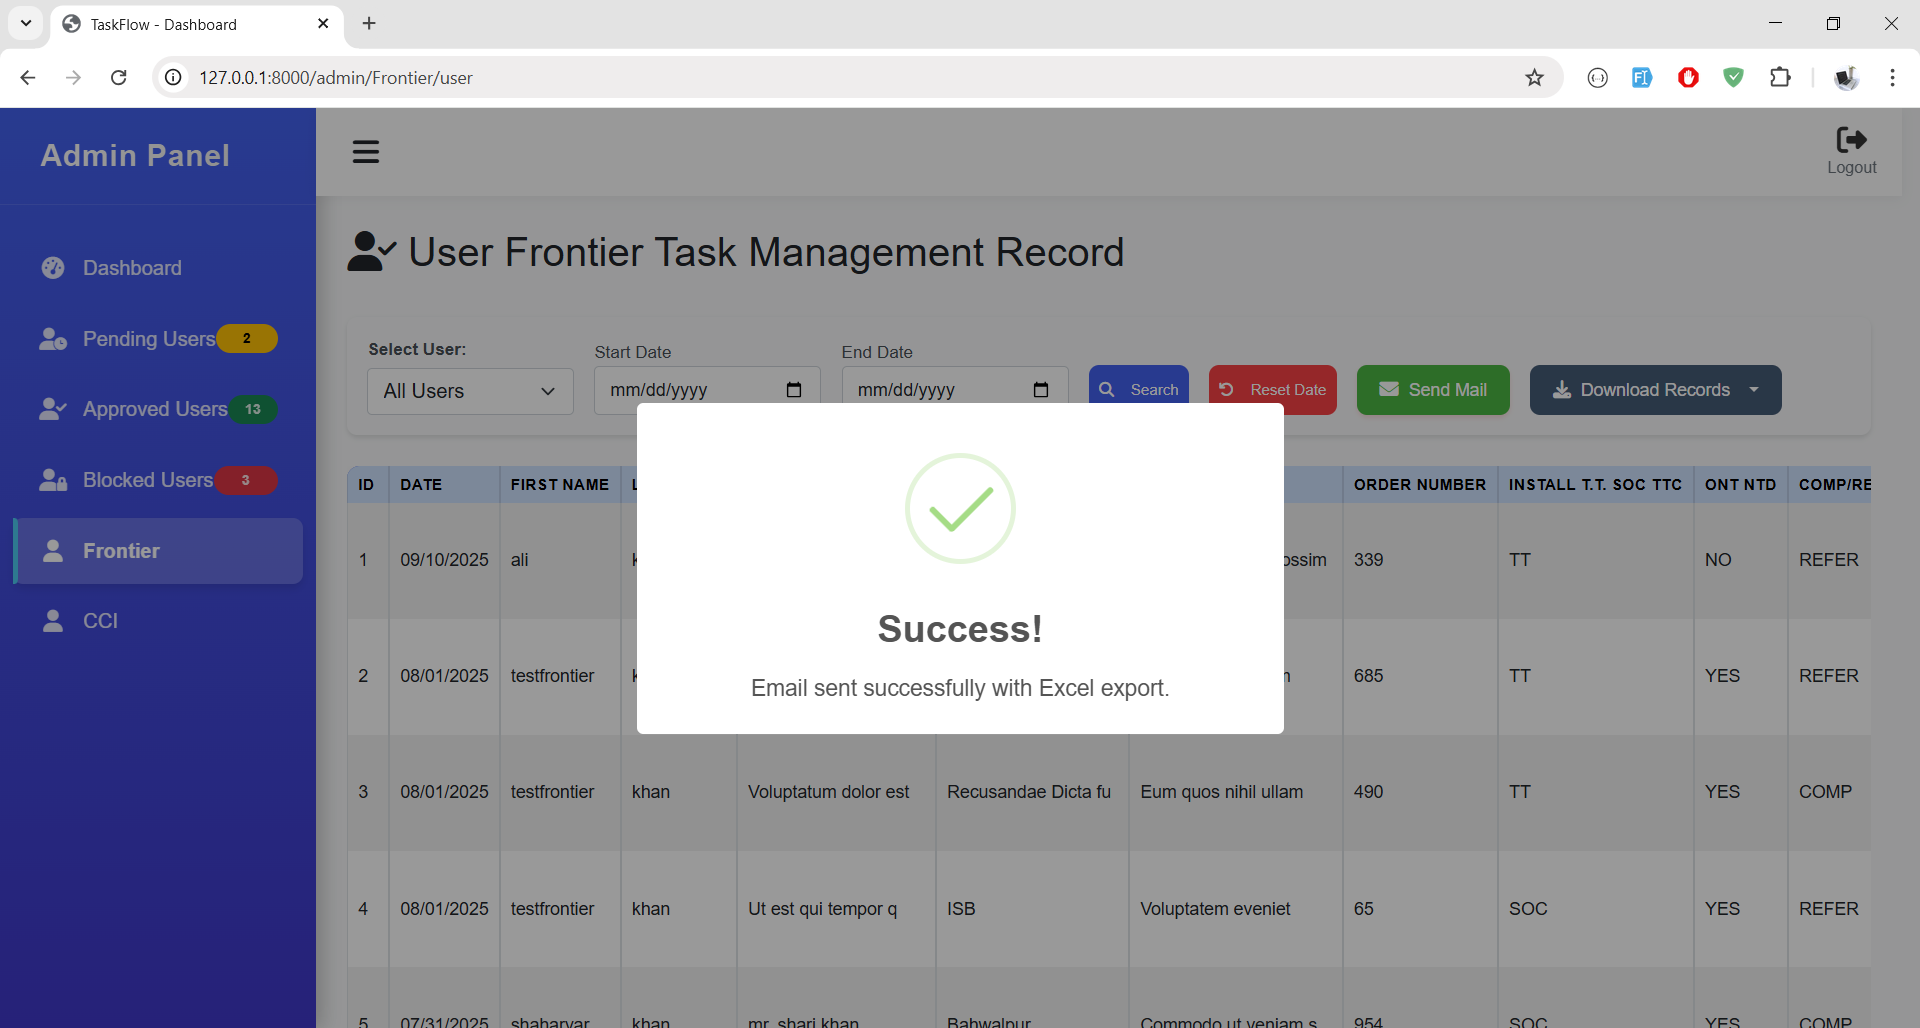The image size is (1920, 1028).
Task: Go to Approved Users page
Action: (154, 409)
